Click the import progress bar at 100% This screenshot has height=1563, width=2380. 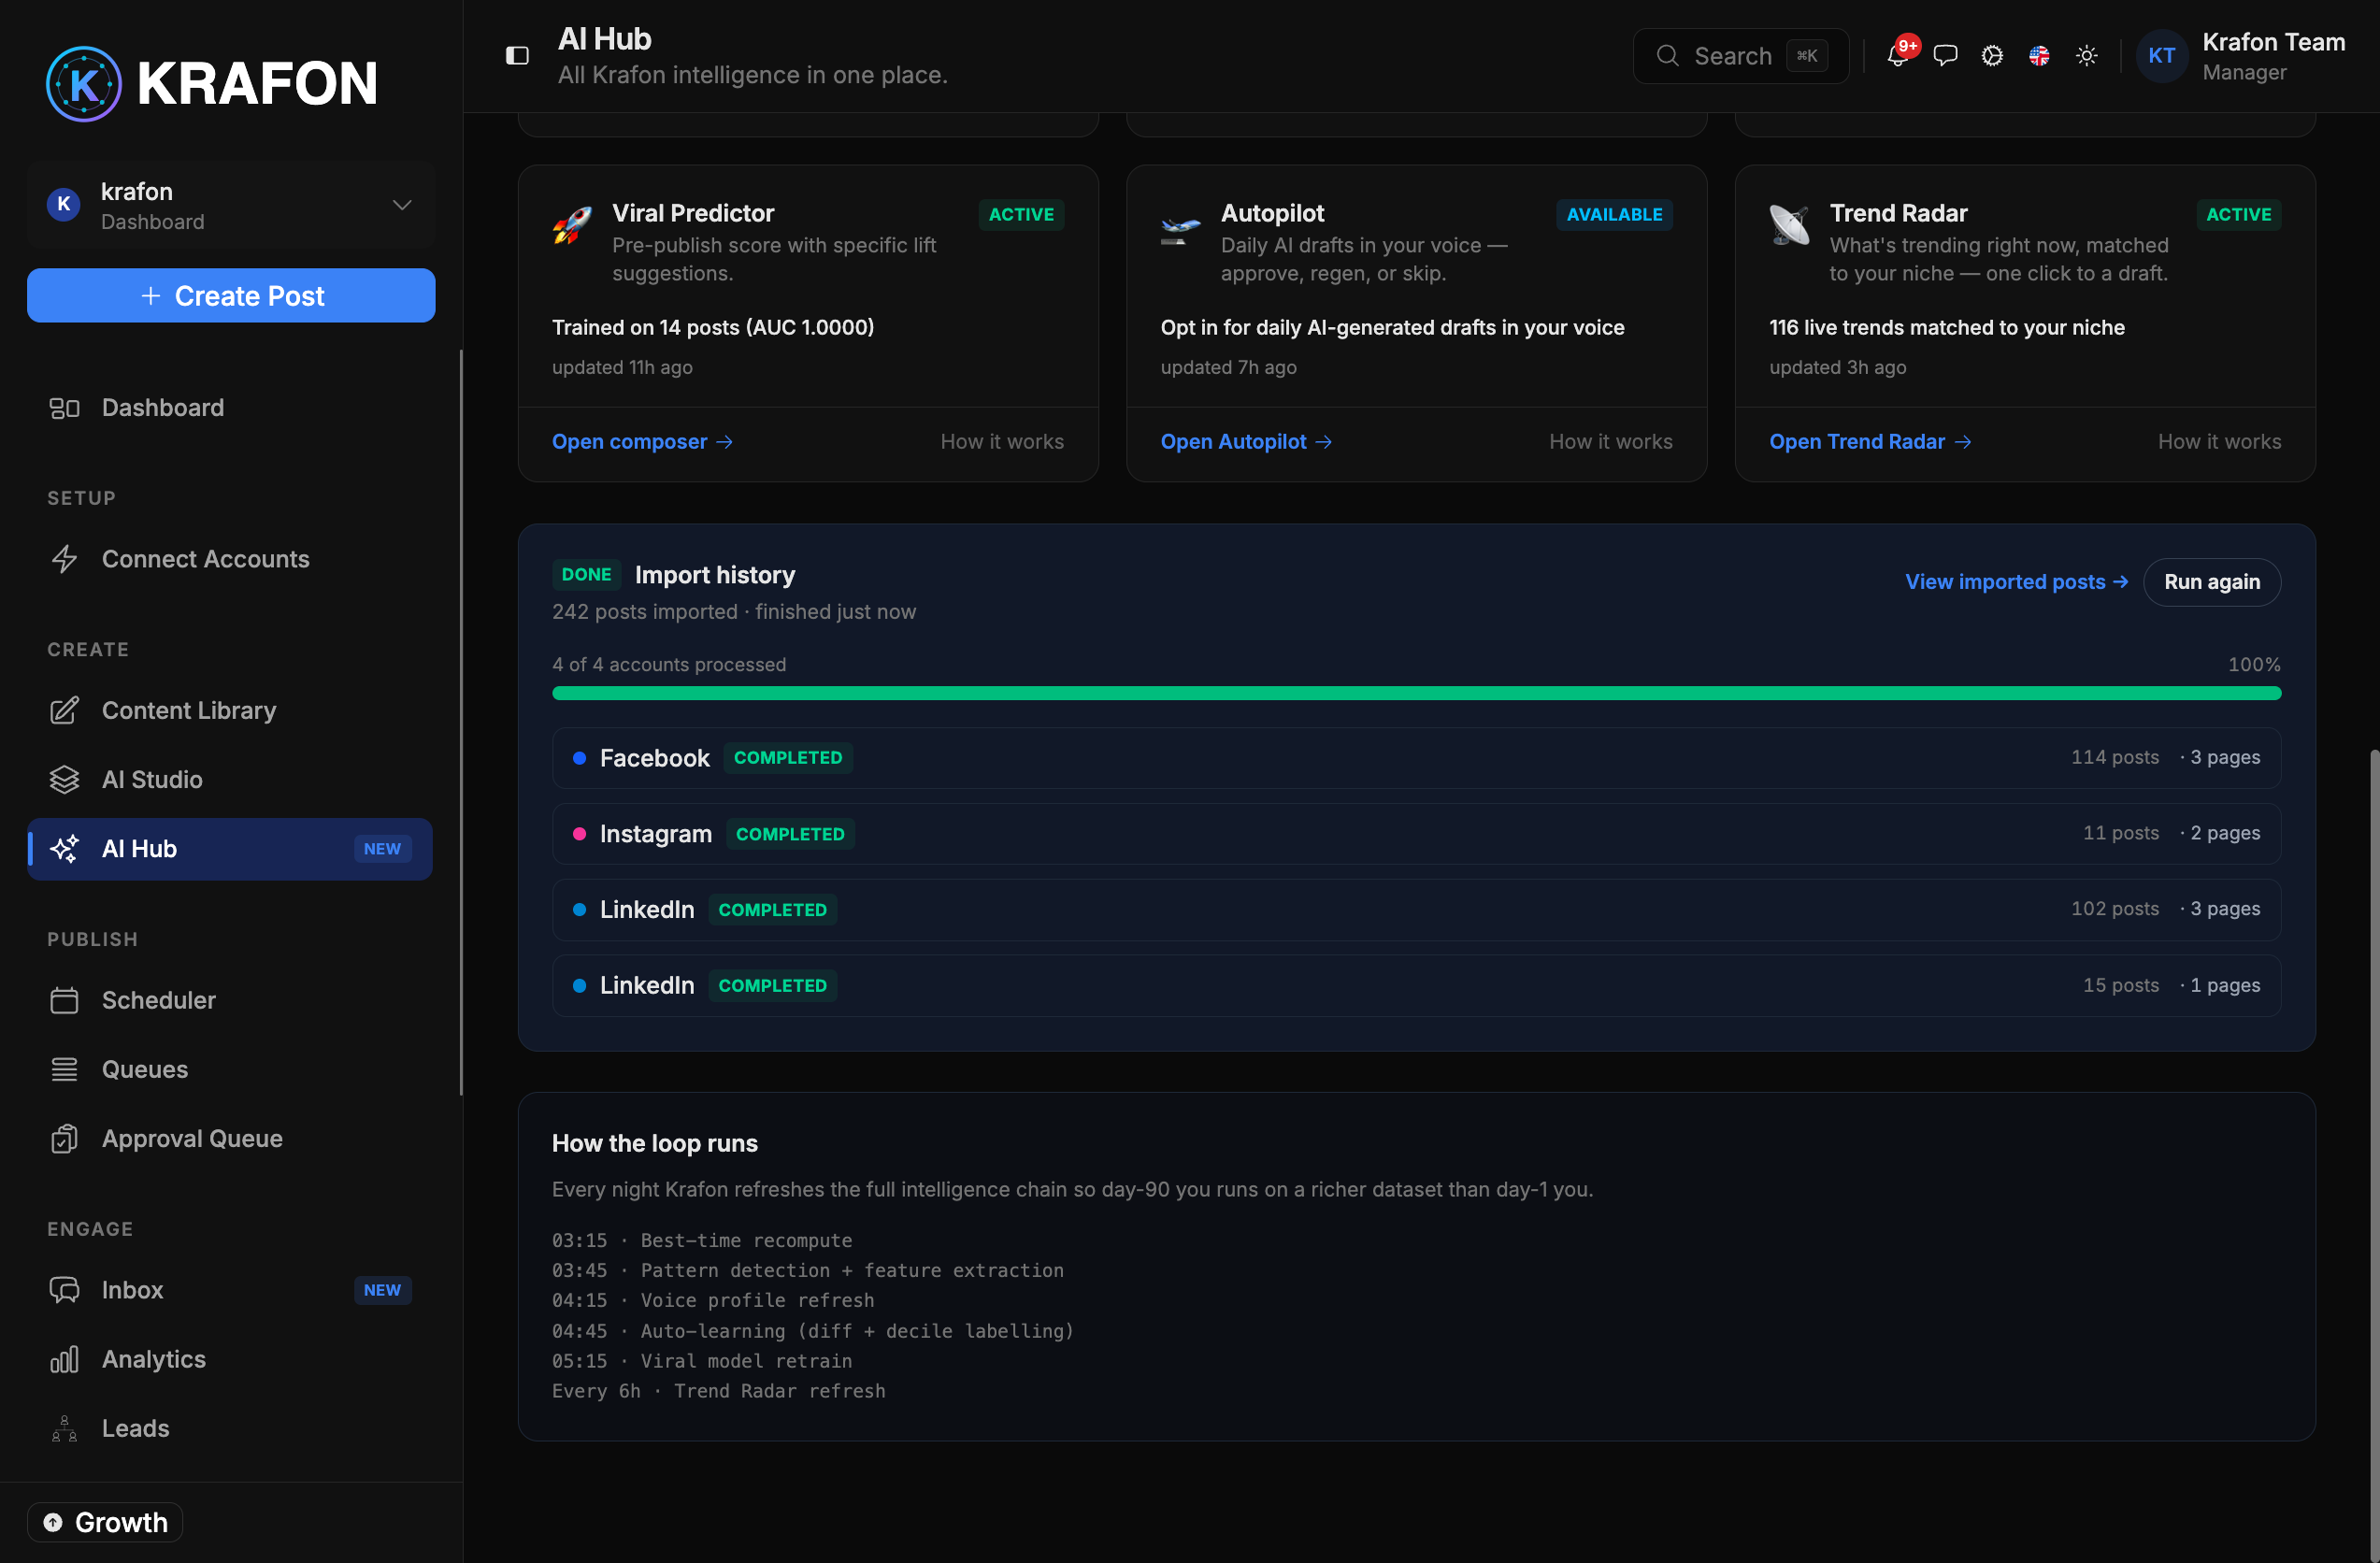[x=1417, y=693]
